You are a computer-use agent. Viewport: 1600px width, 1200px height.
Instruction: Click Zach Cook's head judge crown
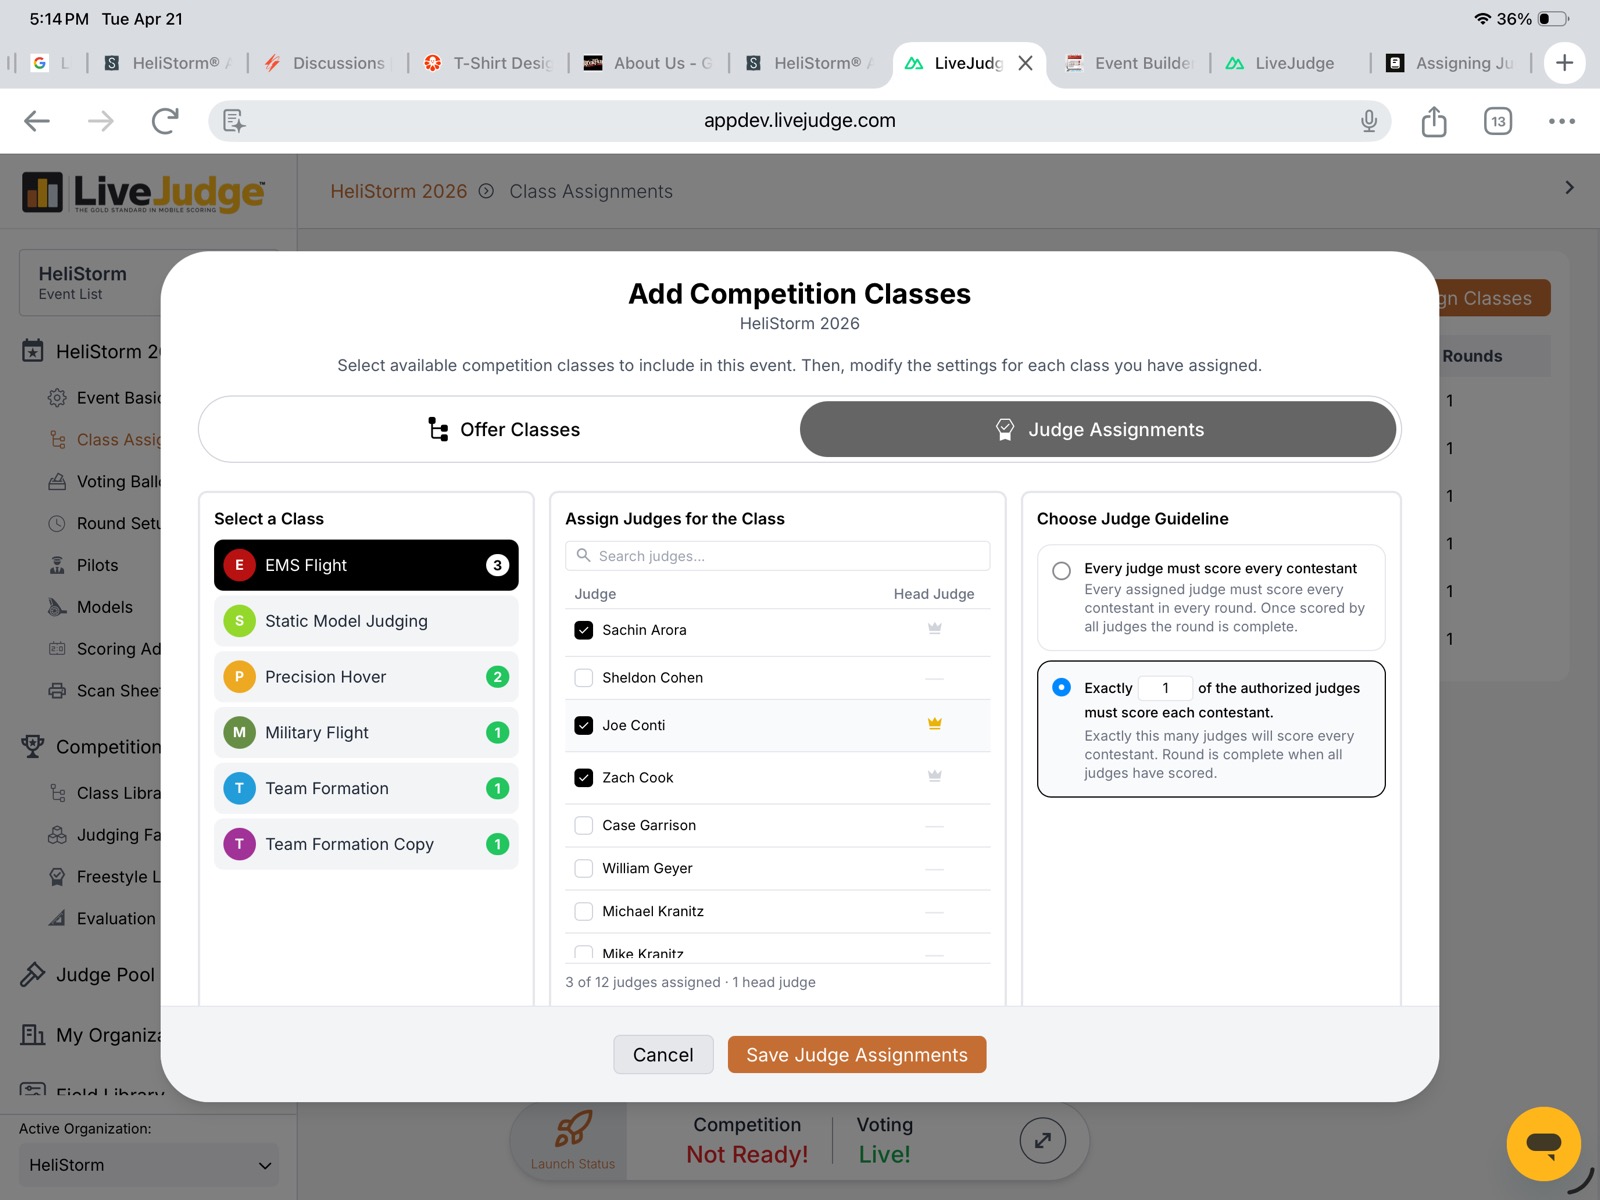point(934,776)
